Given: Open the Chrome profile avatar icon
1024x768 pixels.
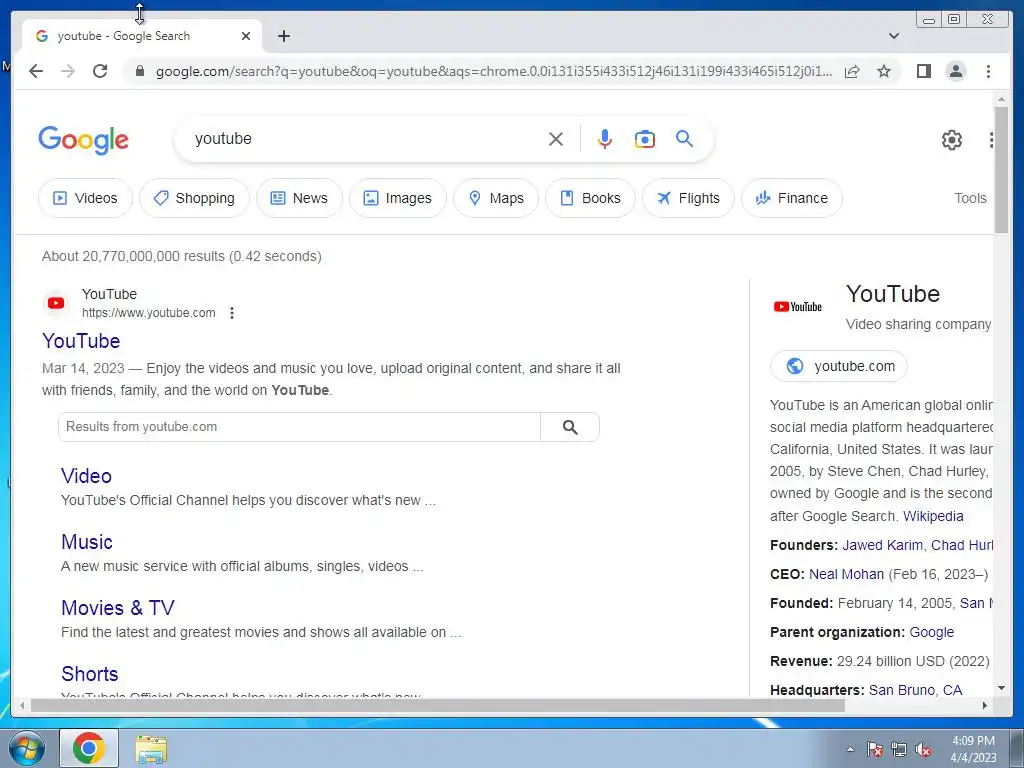Looking at the screenshot, I should coord(955,71).
